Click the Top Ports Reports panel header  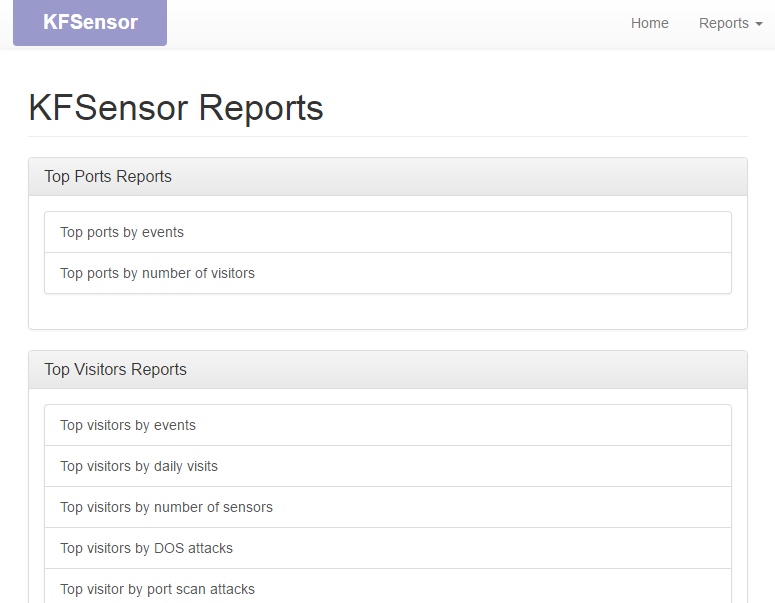point(388,177)
